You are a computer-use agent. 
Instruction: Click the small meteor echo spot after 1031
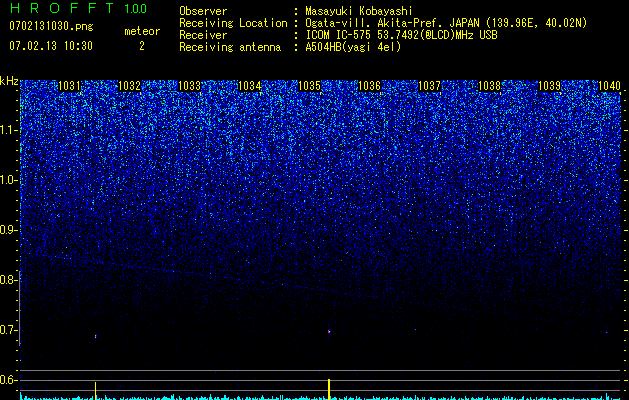pyautogui.click(x=95, y=336)
